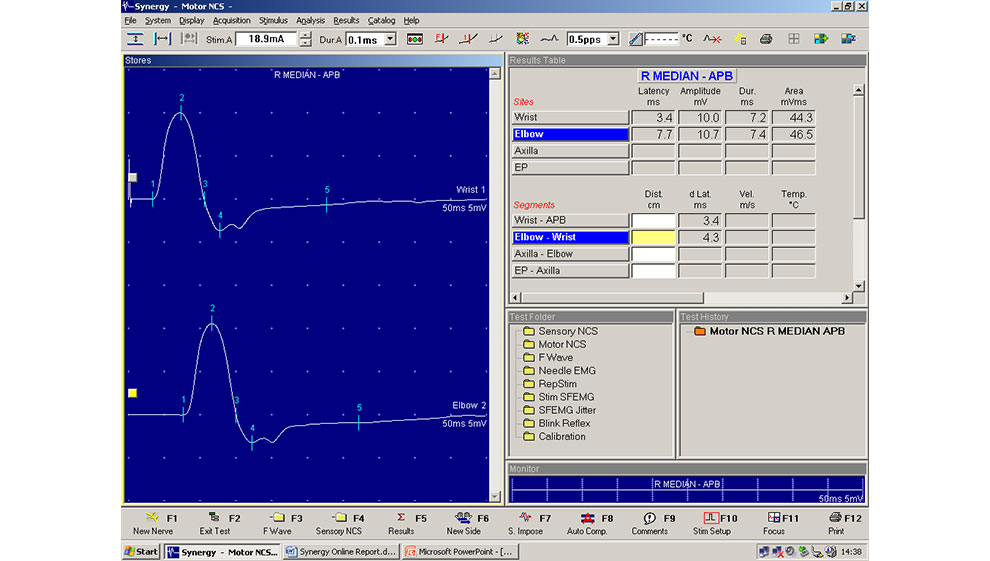
Task: Click the printer icon in top toolbar
Action: pyautogui.click(x=766, y=39)
